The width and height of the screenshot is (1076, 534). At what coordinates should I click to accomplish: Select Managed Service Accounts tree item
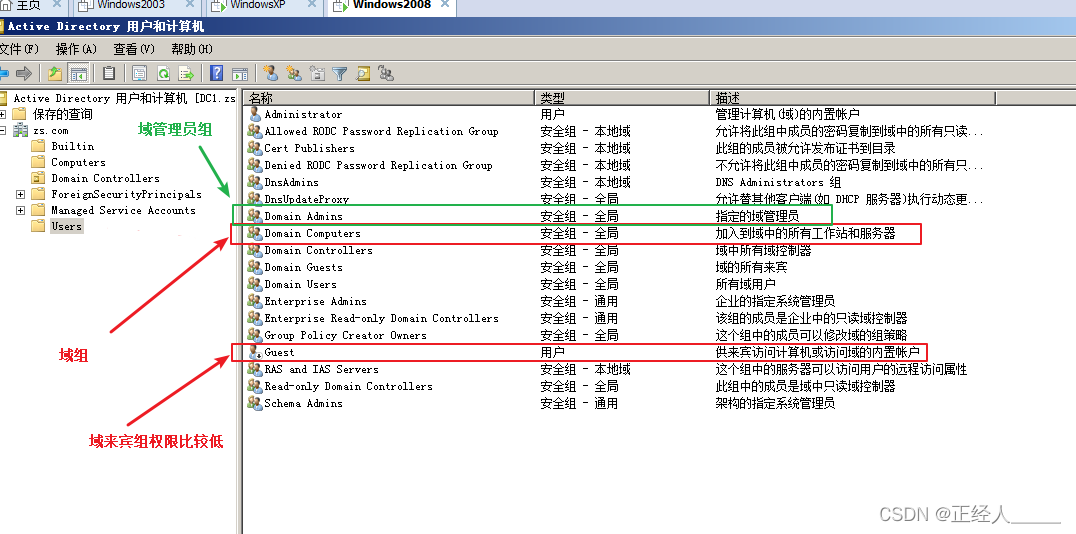(x=124, y=211)
